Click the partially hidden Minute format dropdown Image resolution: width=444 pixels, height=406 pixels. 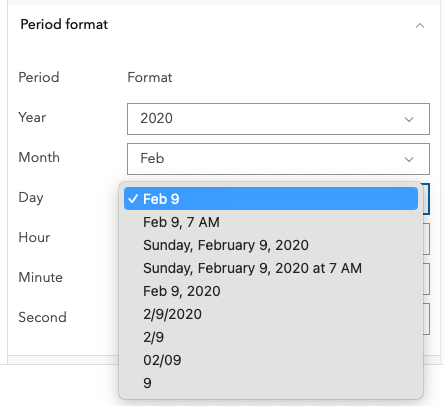(426, 279)
